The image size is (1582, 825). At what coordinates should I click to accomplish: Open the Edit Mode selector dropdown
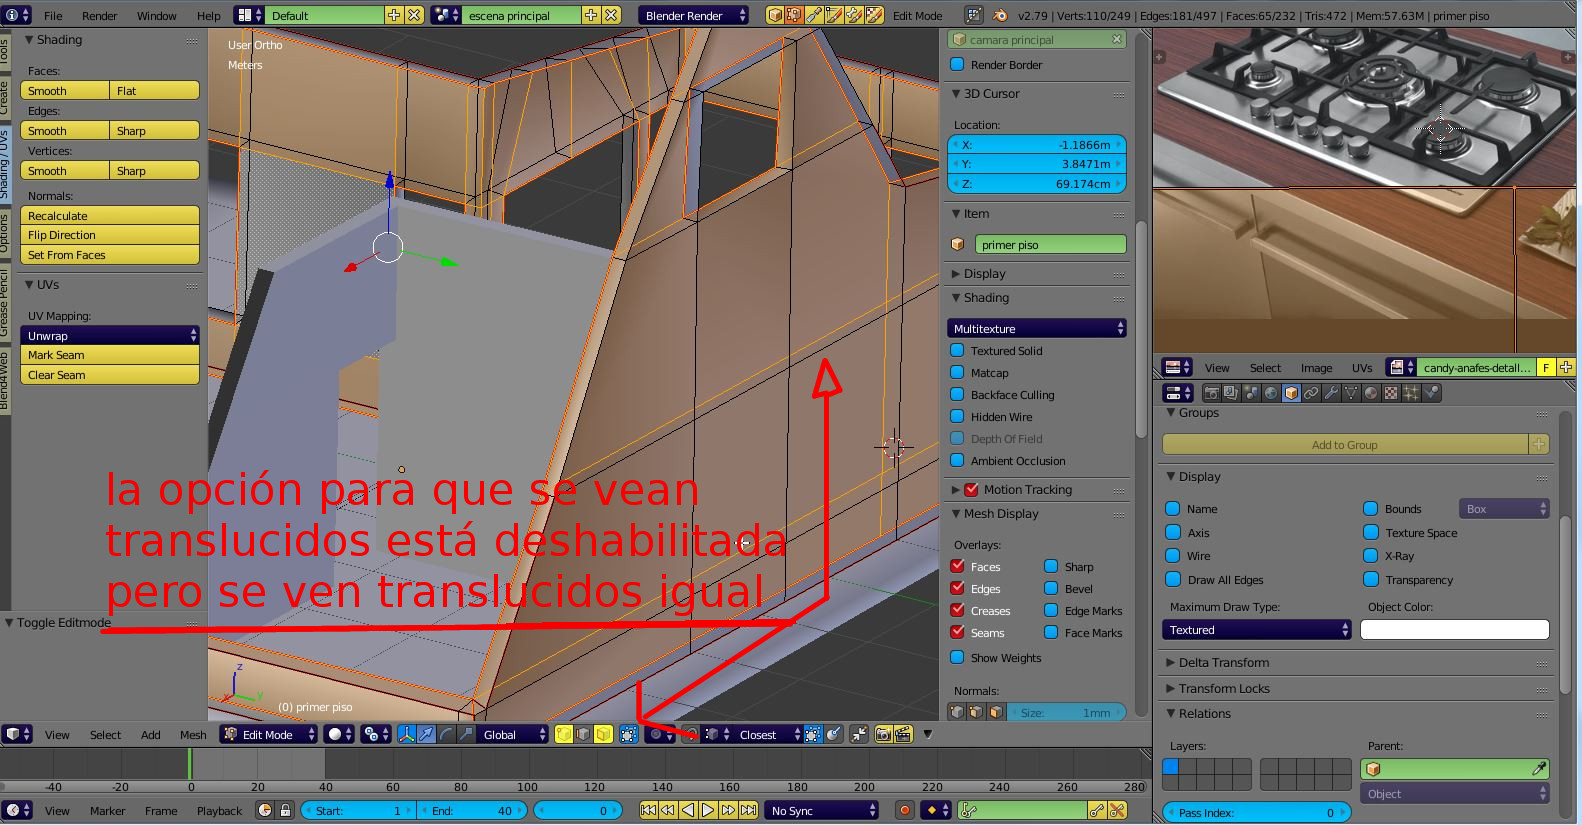(268, 734)
